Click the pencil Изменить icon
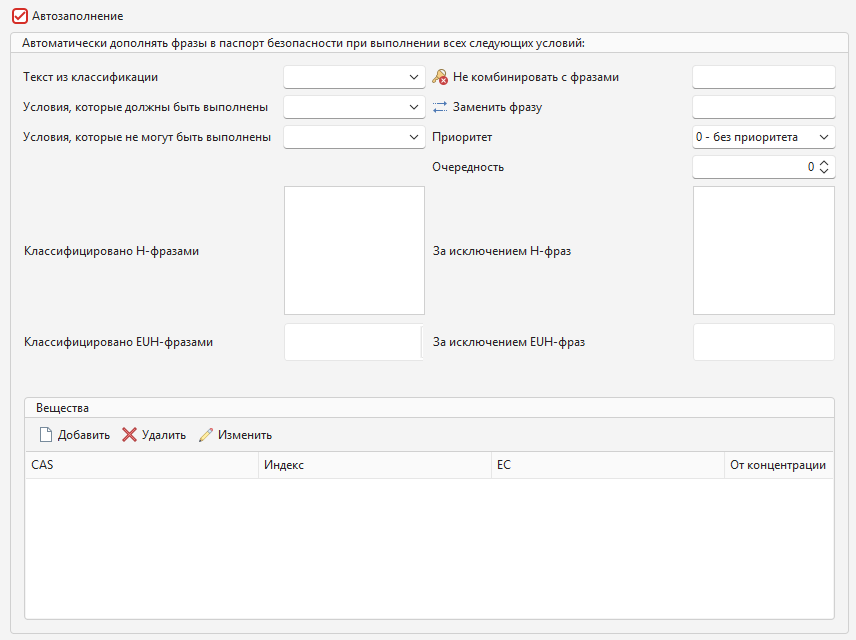Image resolution: width=856 pixels, height=640 pixels. tap(206, 435)
